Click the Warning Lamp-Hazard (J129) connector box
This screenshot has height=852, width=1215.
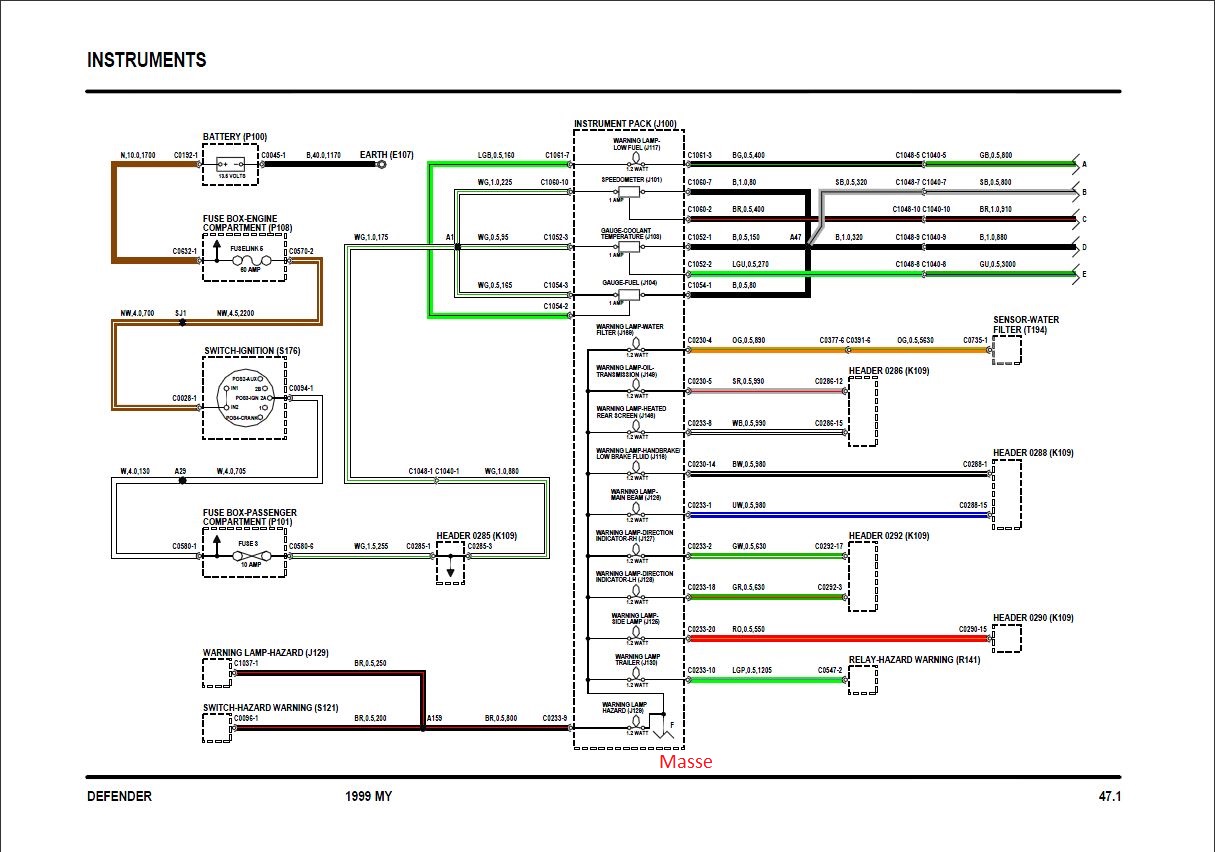pyautogui.click(x=217, y=673)
